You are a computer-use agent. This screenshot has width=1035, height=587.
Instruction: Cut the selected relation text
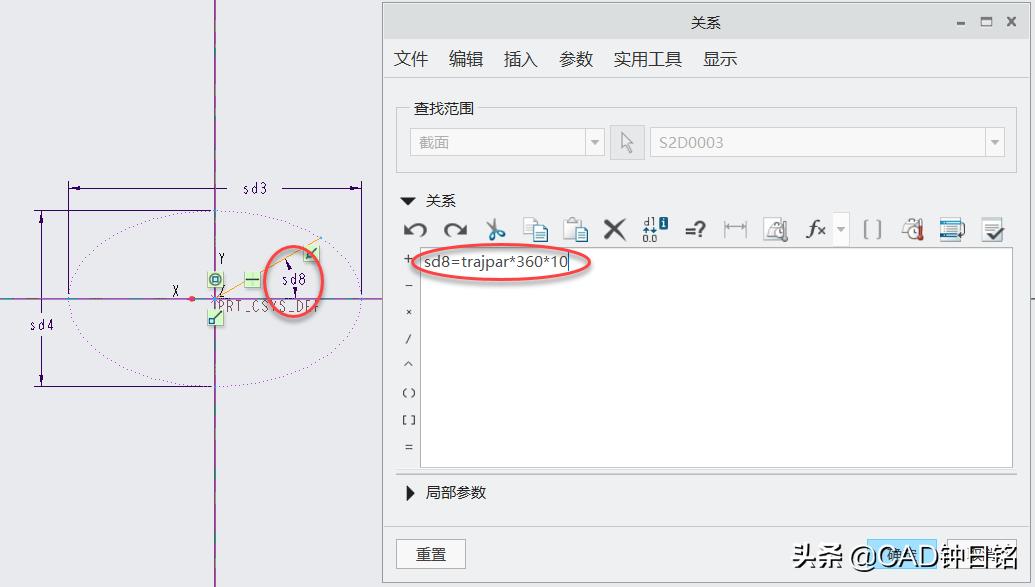point(496,230)
